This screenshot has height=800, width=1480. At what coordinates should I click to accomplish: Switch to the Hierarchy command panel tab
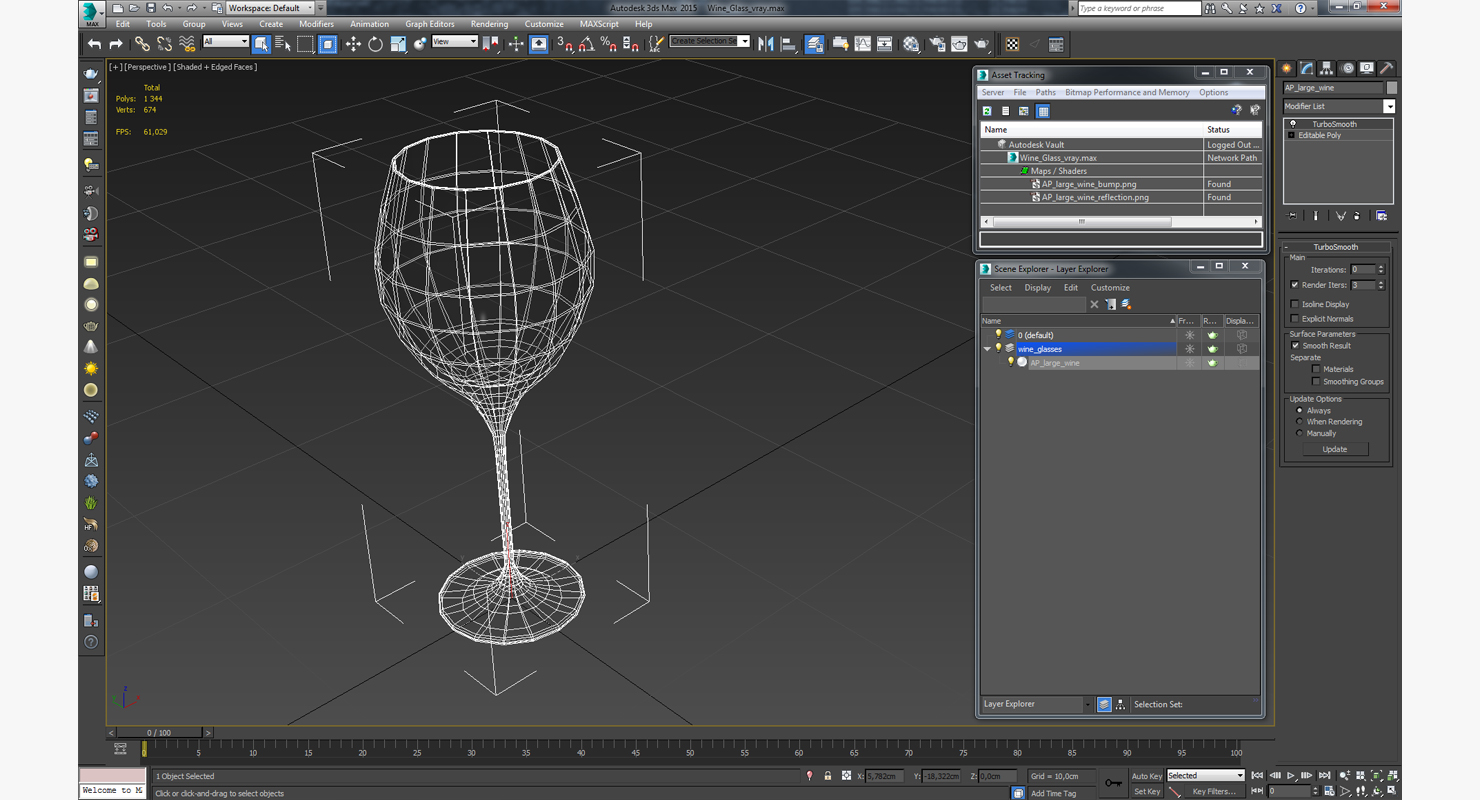click(x=1327, y=68)
